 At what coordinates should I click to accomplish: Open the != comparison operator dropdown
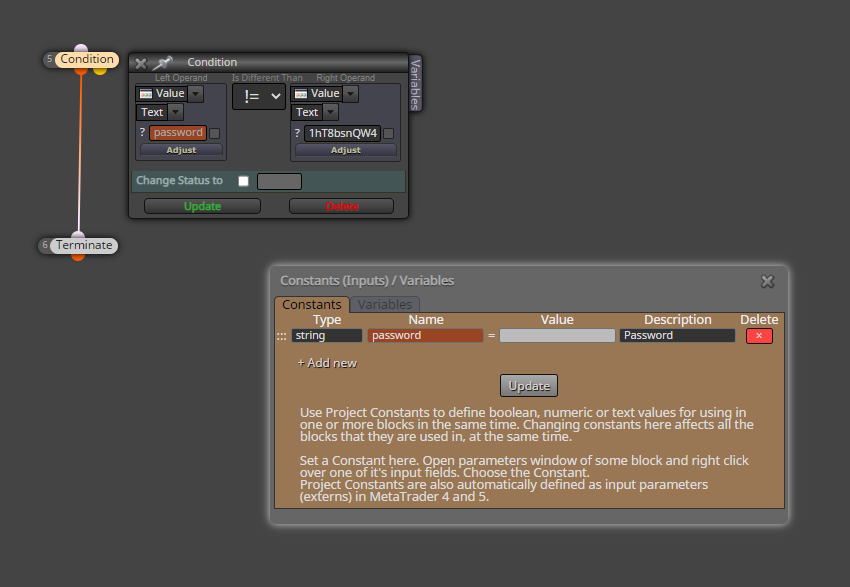259,96
